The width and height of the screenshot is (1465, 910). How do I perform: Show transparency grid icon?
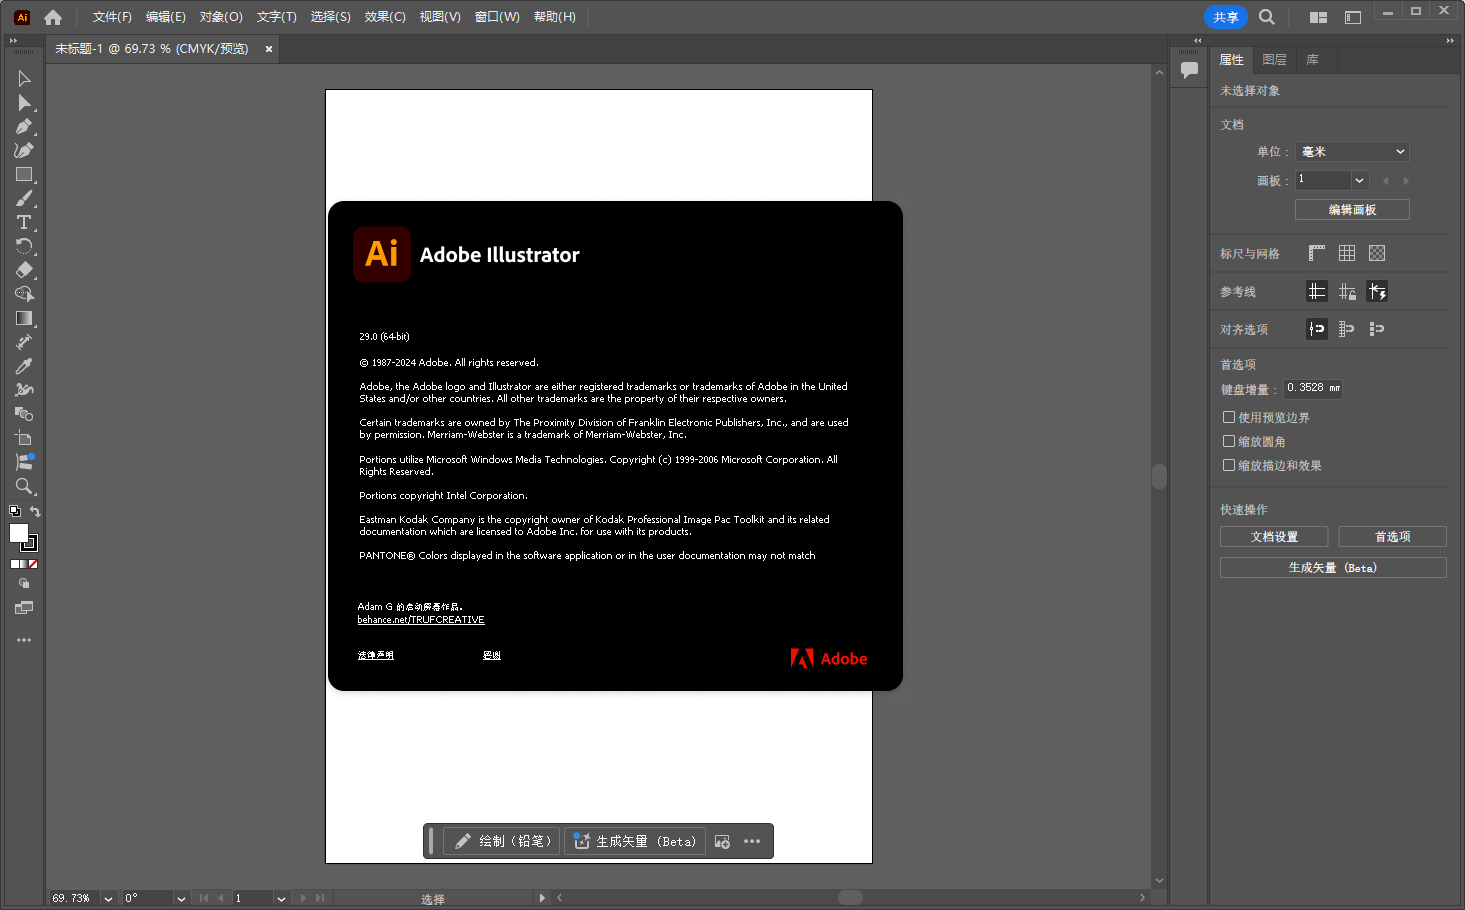(x=1377, y=253)
